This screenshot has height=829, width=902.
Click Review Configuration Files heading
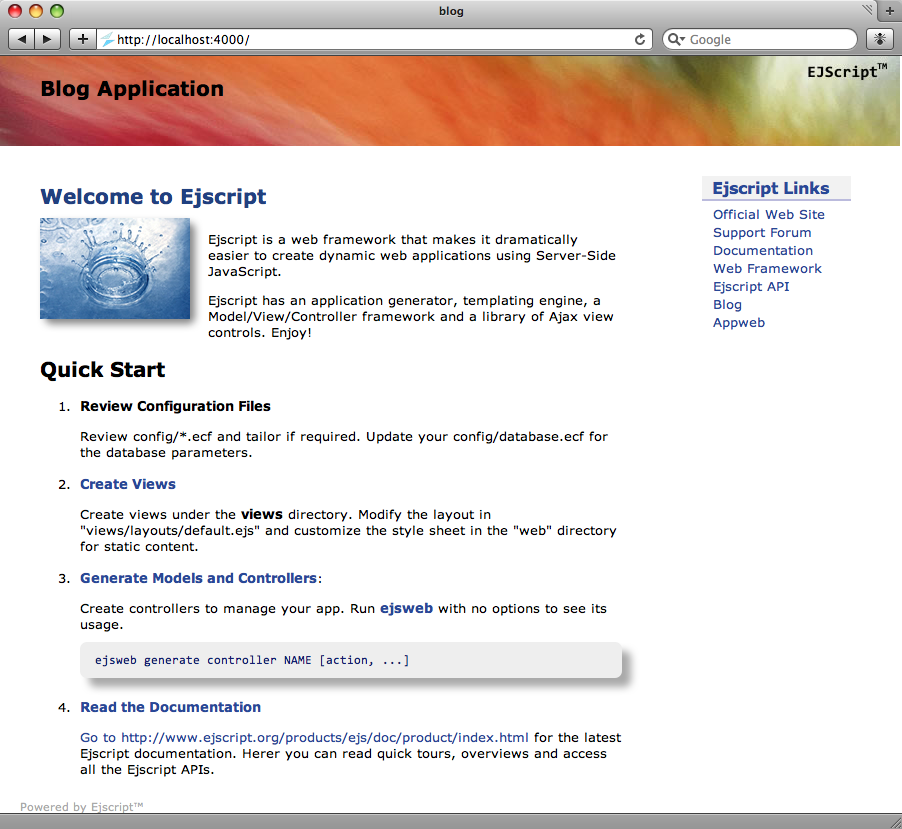click(175, 406)
